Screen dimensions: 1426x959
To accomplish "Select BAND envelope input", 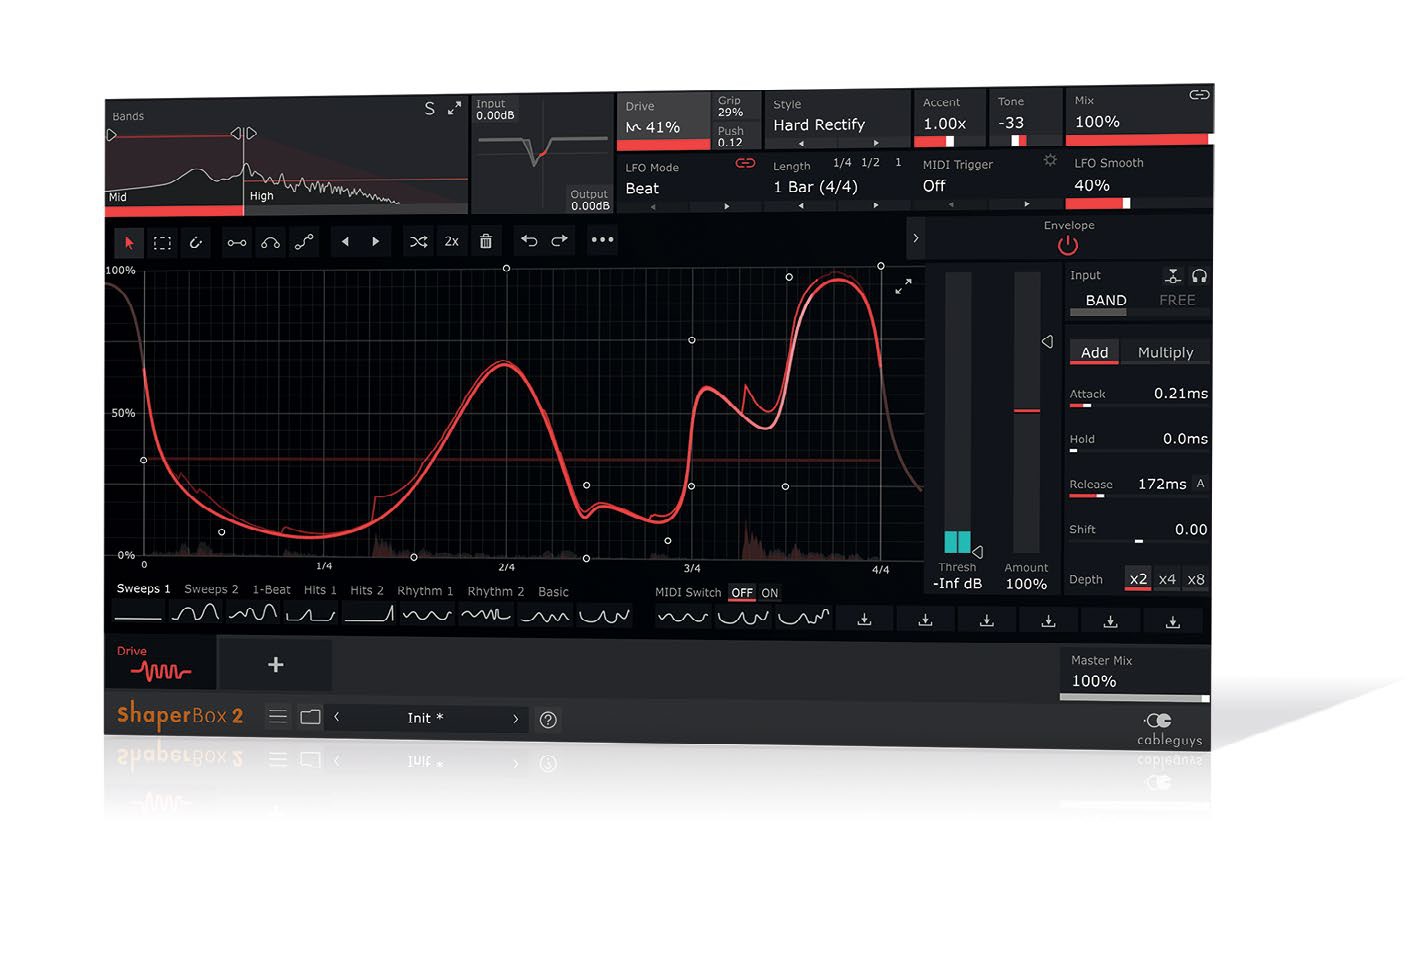I will pyautogui.click(x=1106, y=300).
